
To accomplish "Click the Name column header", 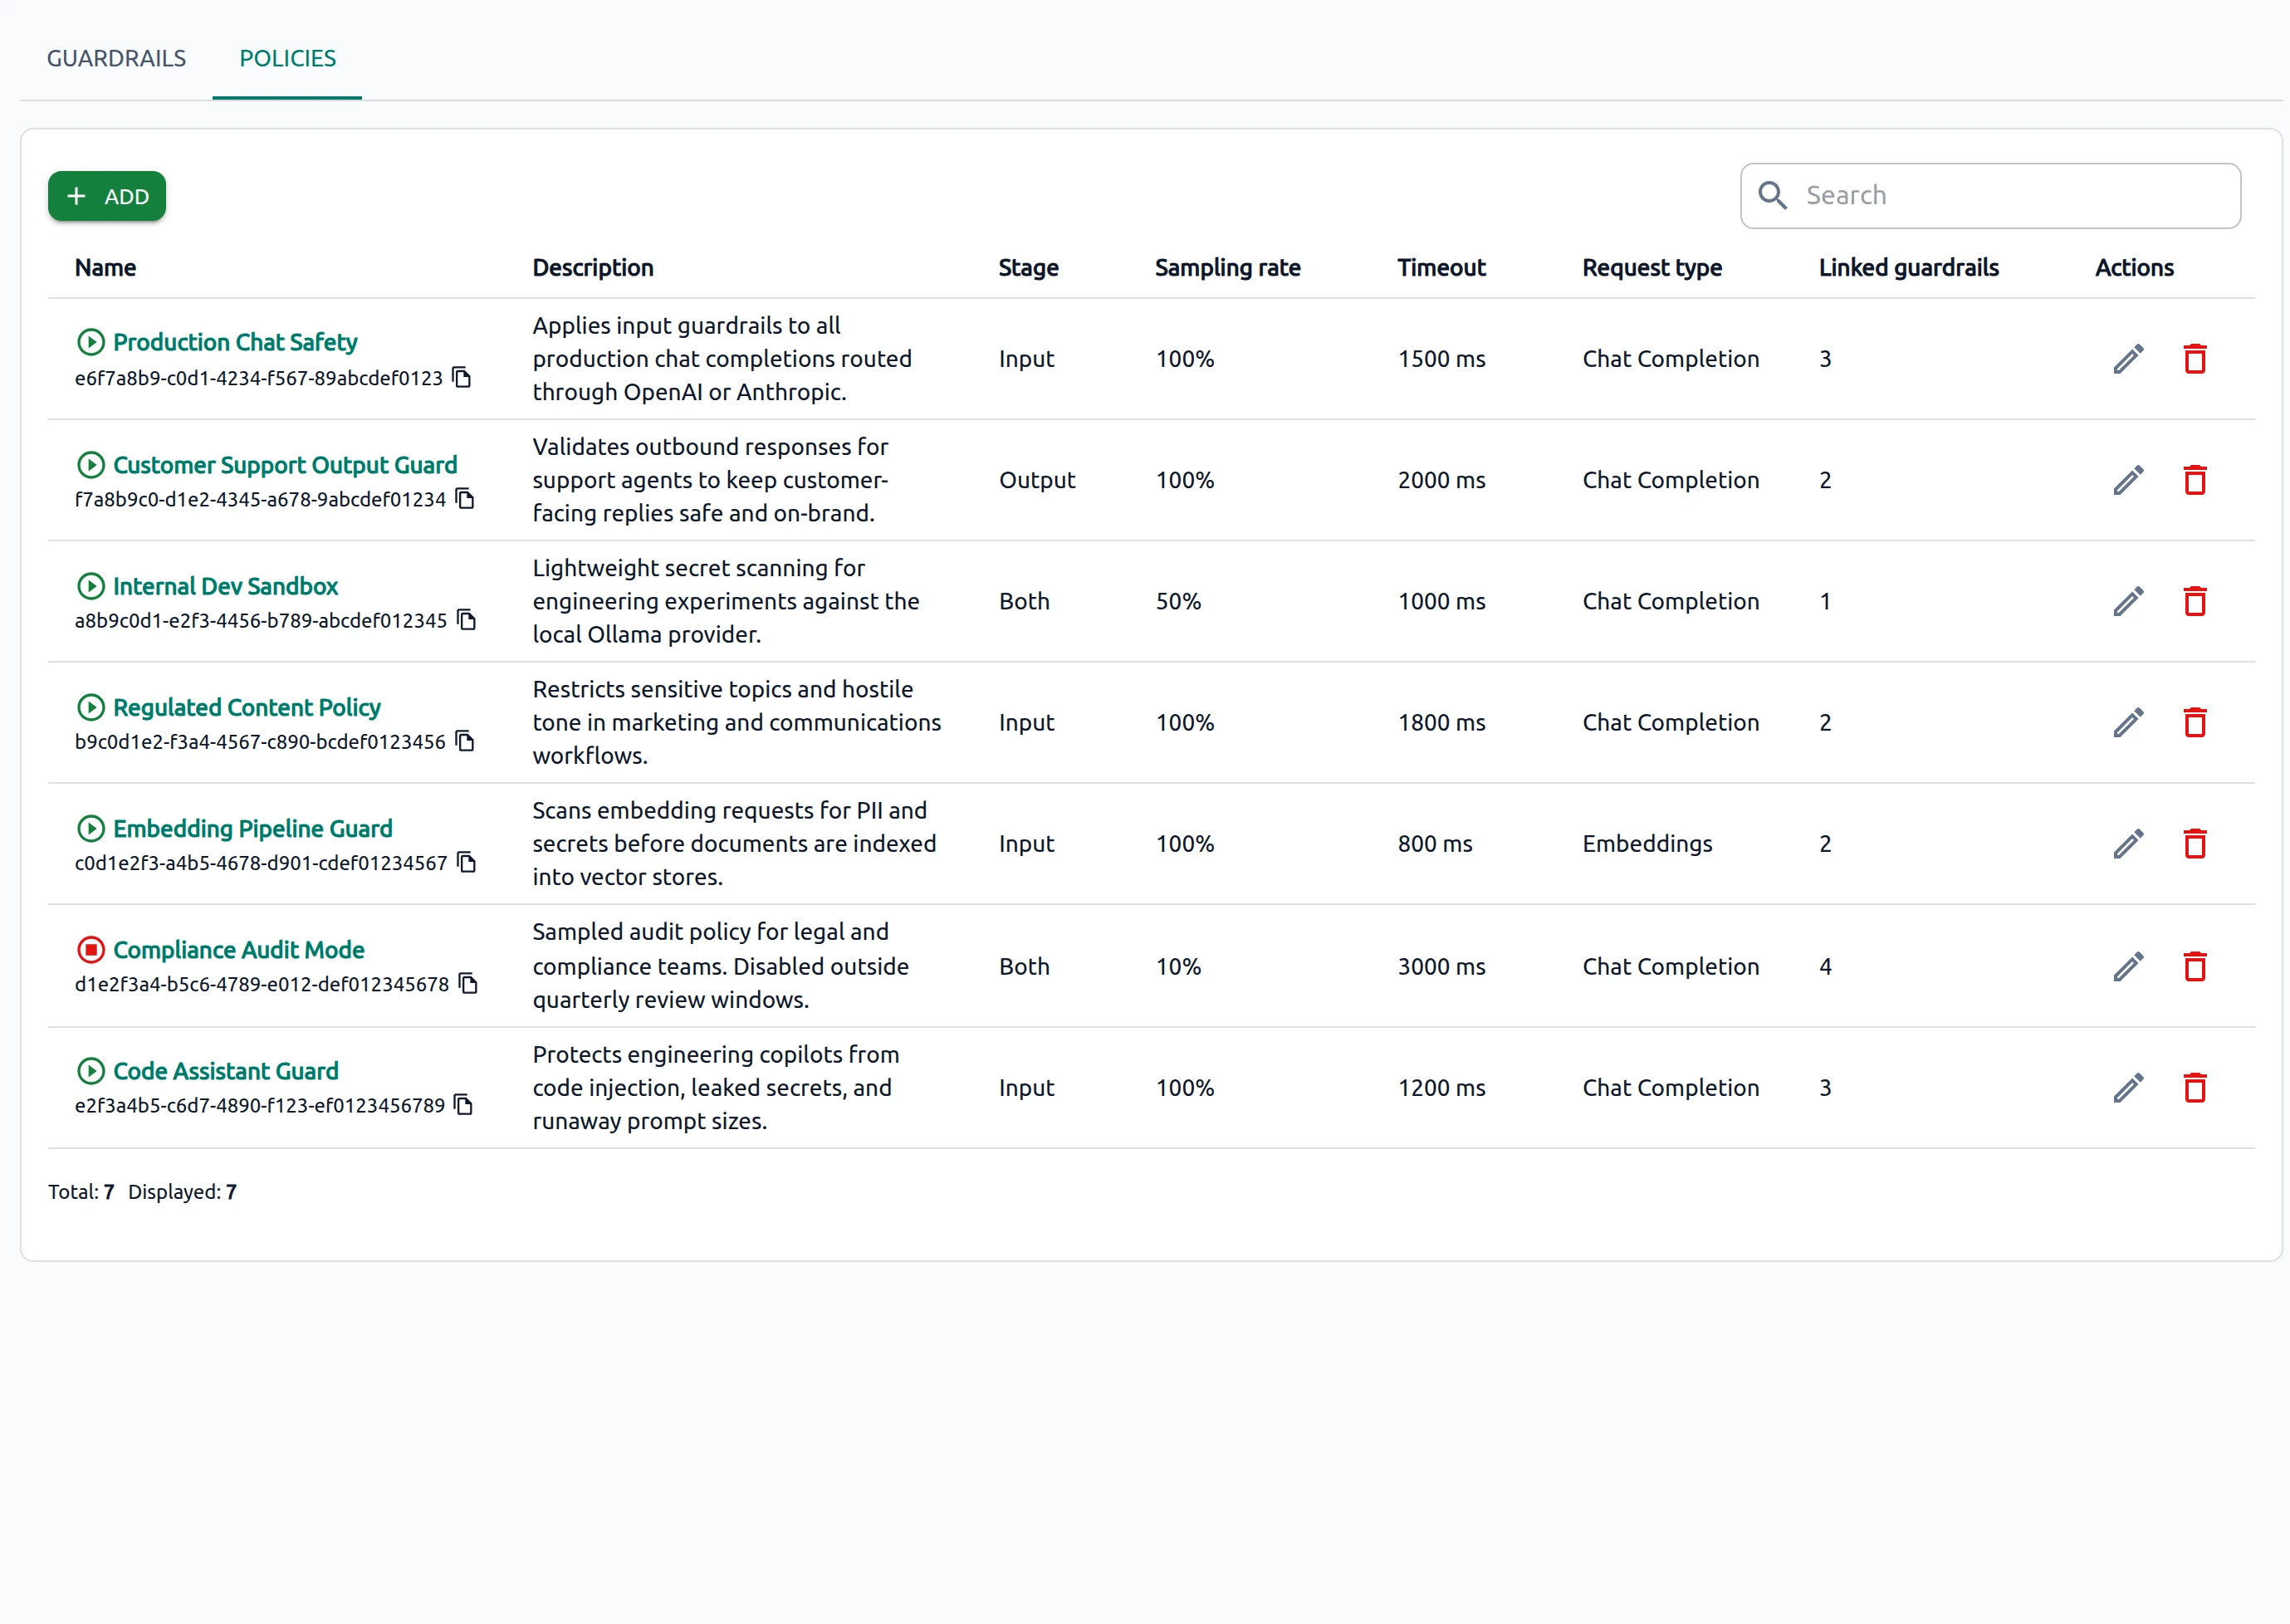I will (105, 267).
